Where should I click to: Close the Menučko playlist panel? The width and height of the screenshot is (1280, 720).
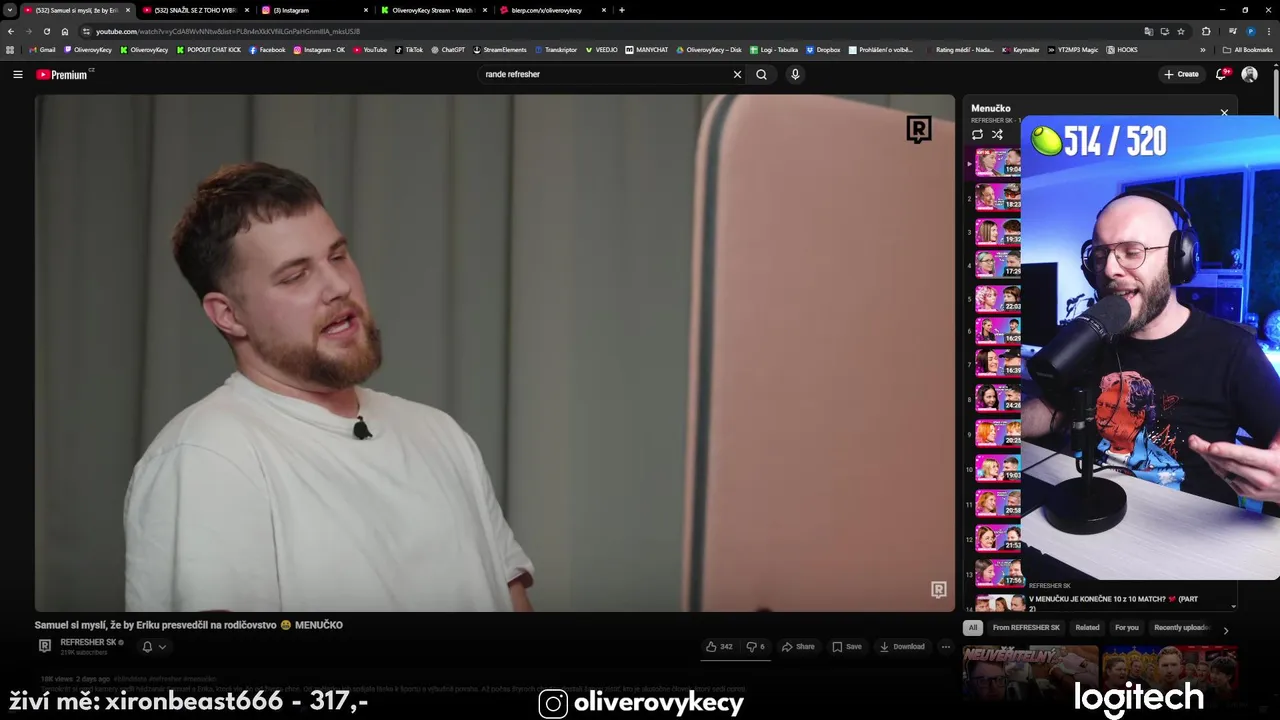[x=1224, y=113]
